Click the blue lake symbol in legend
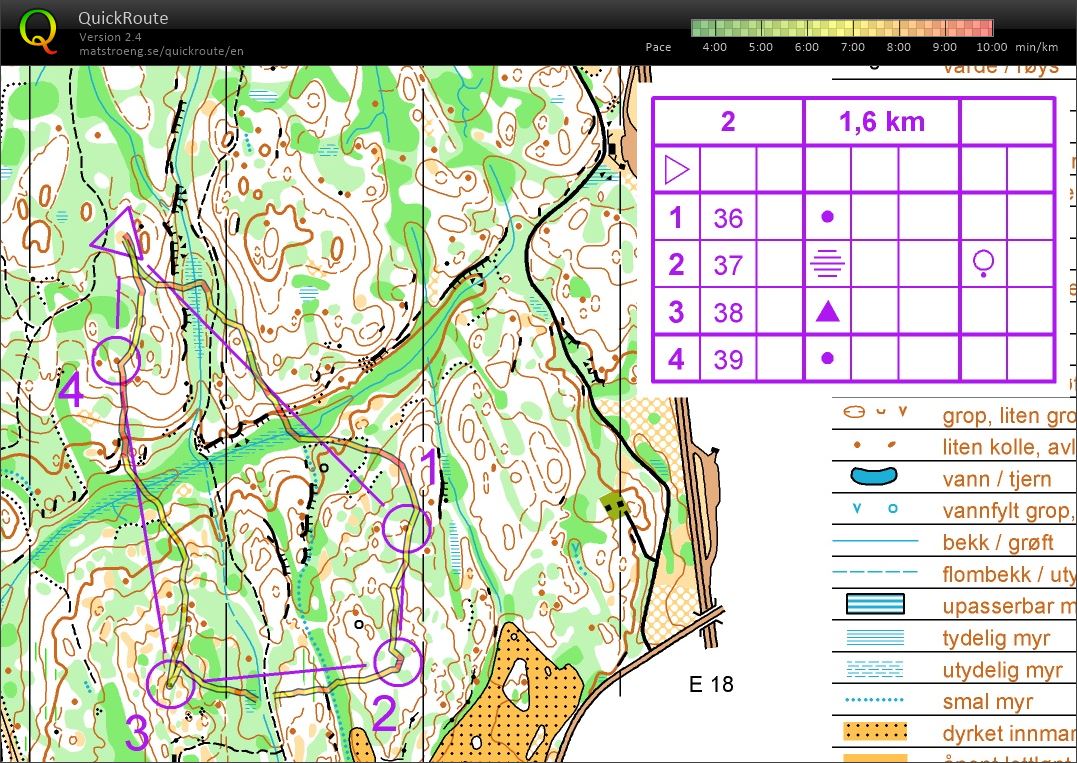 (x=874, y=476)
